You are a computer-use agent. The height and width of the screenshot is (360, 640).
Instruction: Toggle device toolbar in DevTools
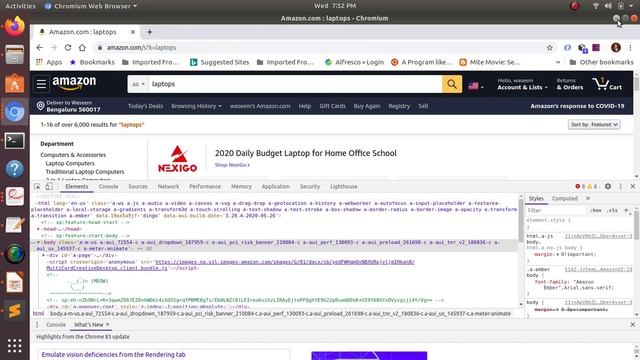click(49, 187)
